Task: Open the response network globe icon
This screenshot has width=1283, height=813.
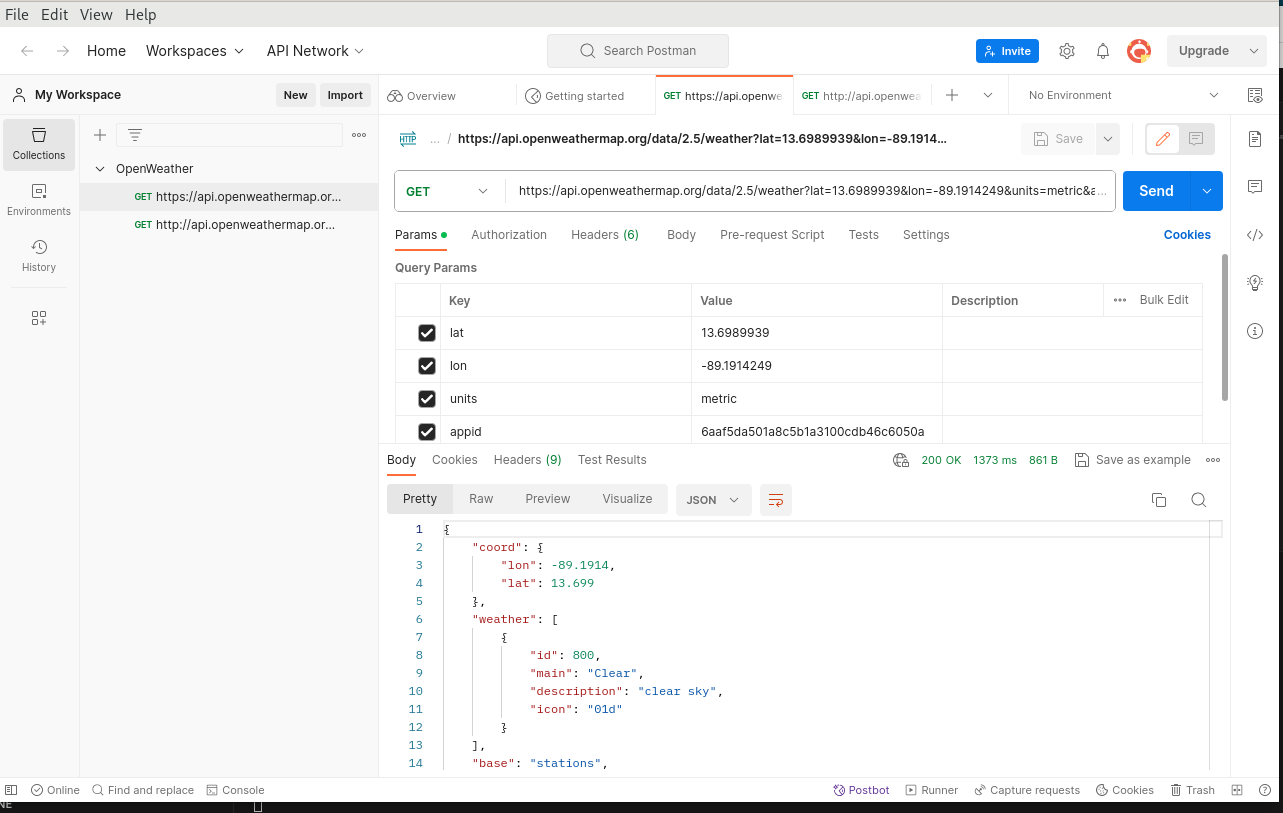Action: [901, 460]
